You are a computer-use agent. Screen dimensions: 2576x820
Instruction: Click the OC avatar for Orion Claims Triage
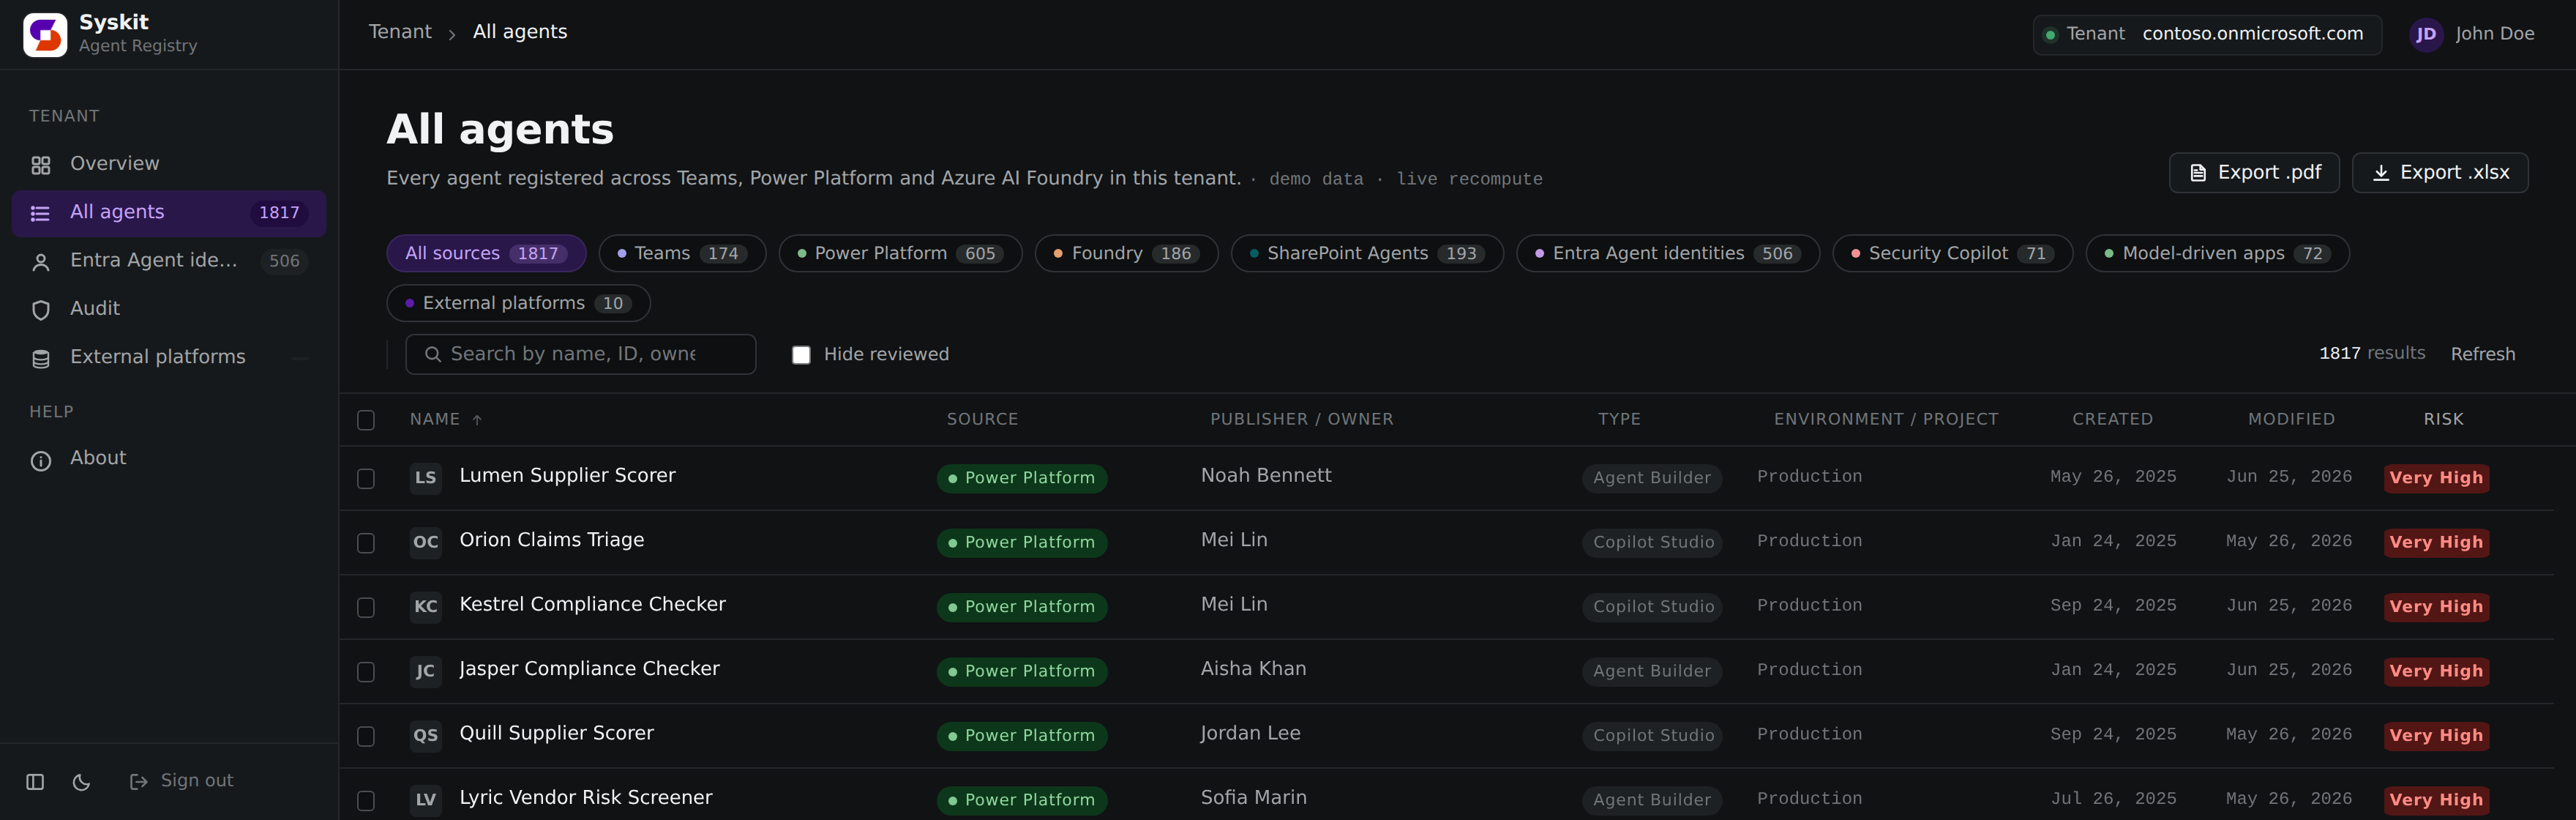(426, 542)
